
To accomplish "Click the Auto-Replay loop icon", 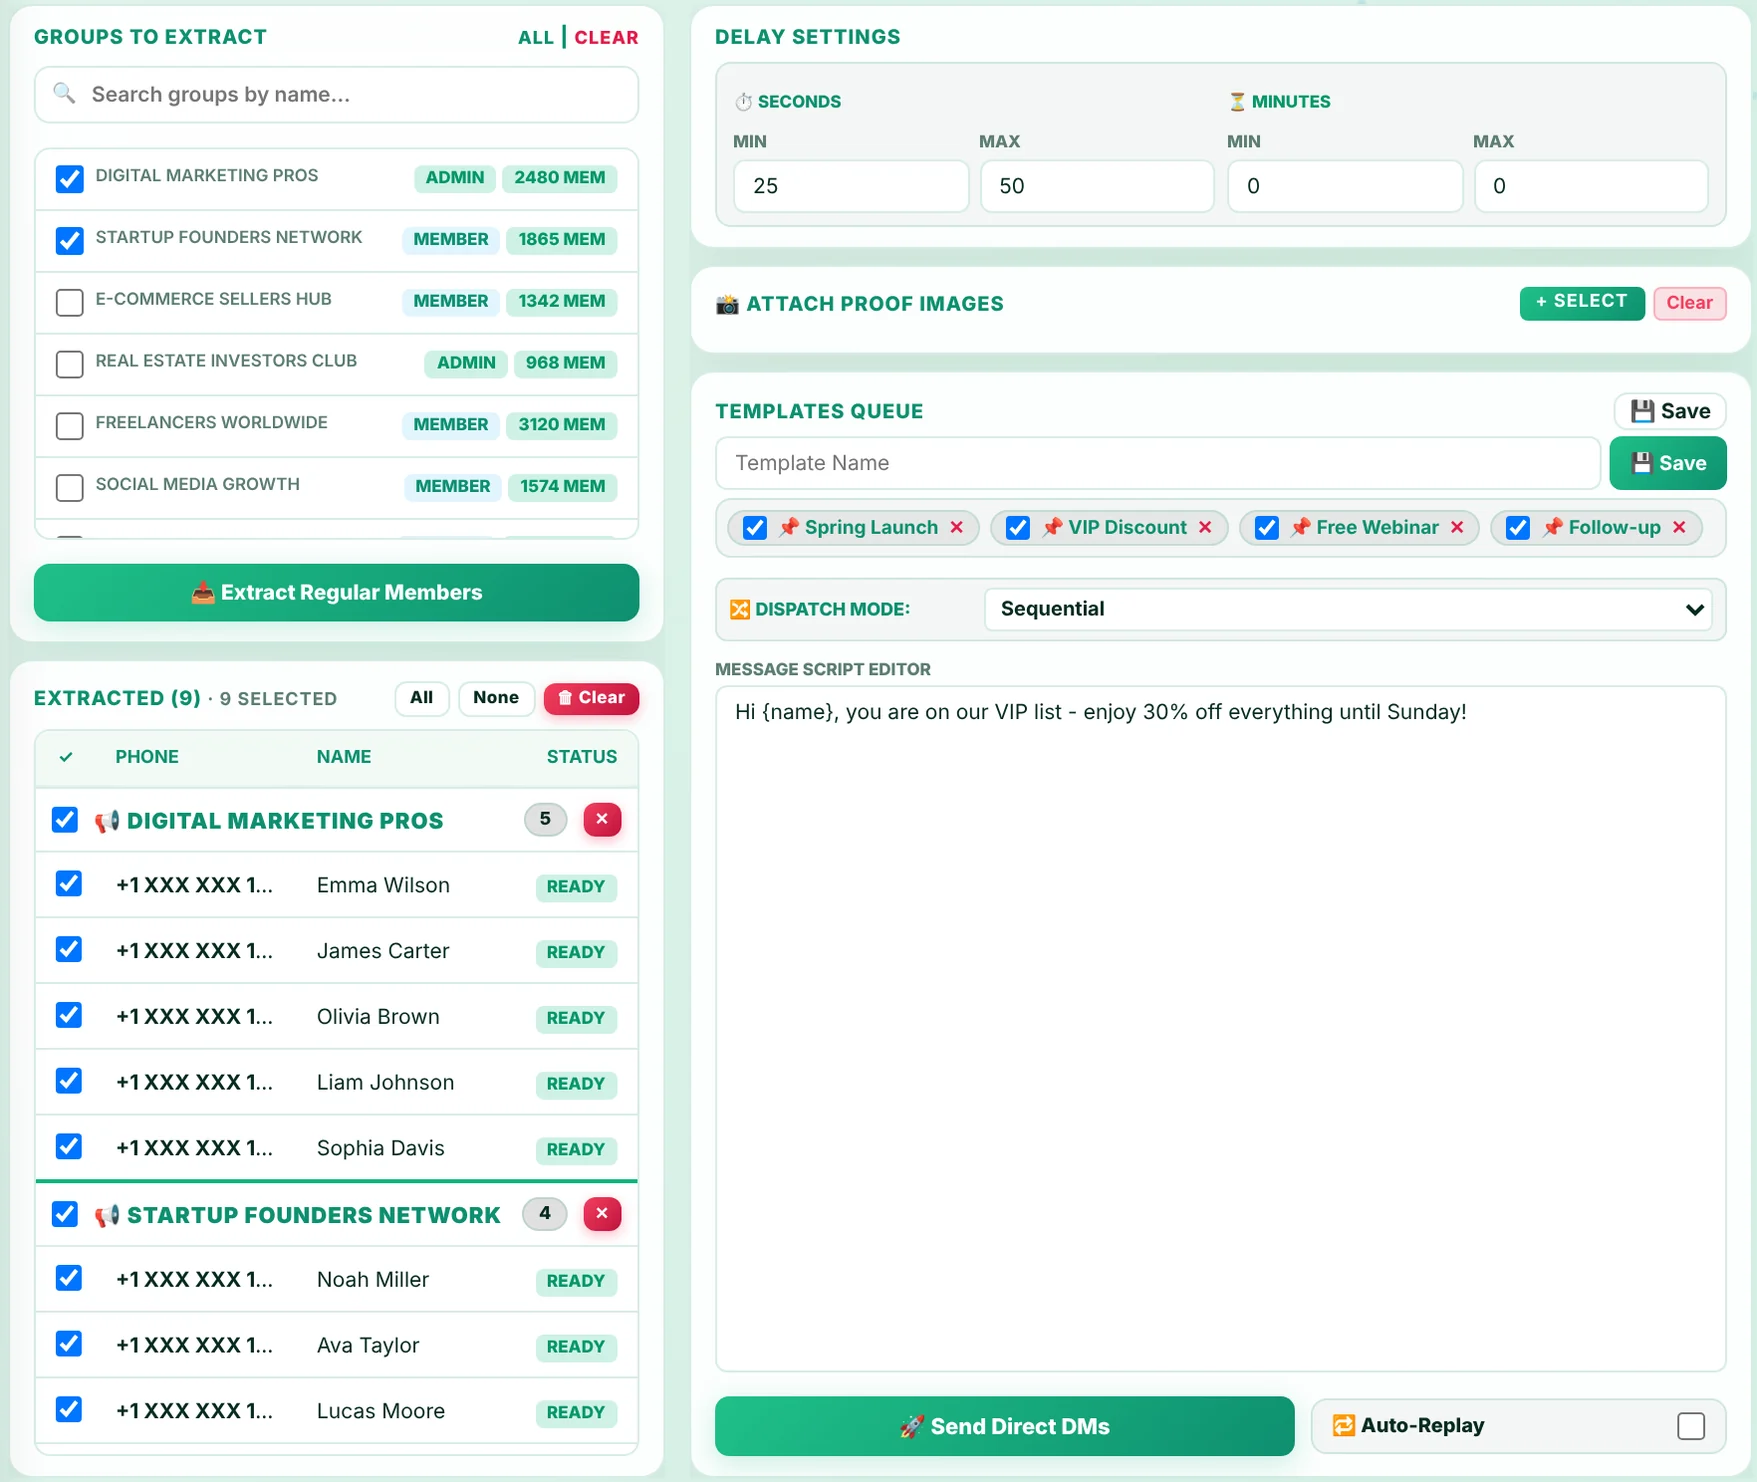I will (1344, 1425).
